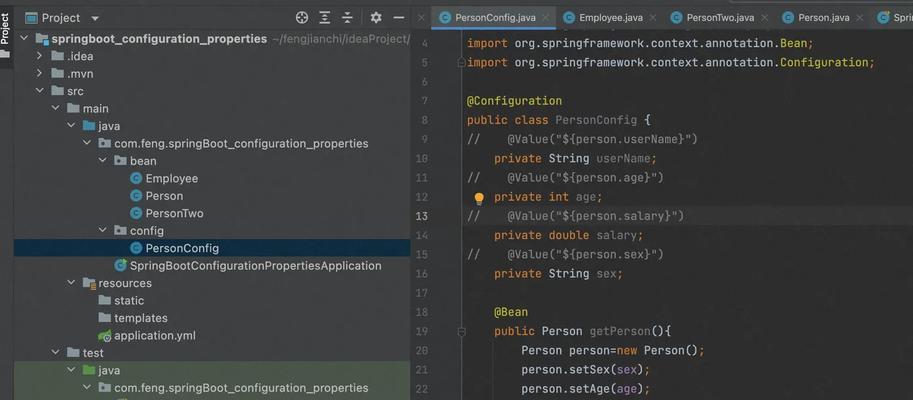
Task: Select the templates folder
Action: [x=141, y=318]
